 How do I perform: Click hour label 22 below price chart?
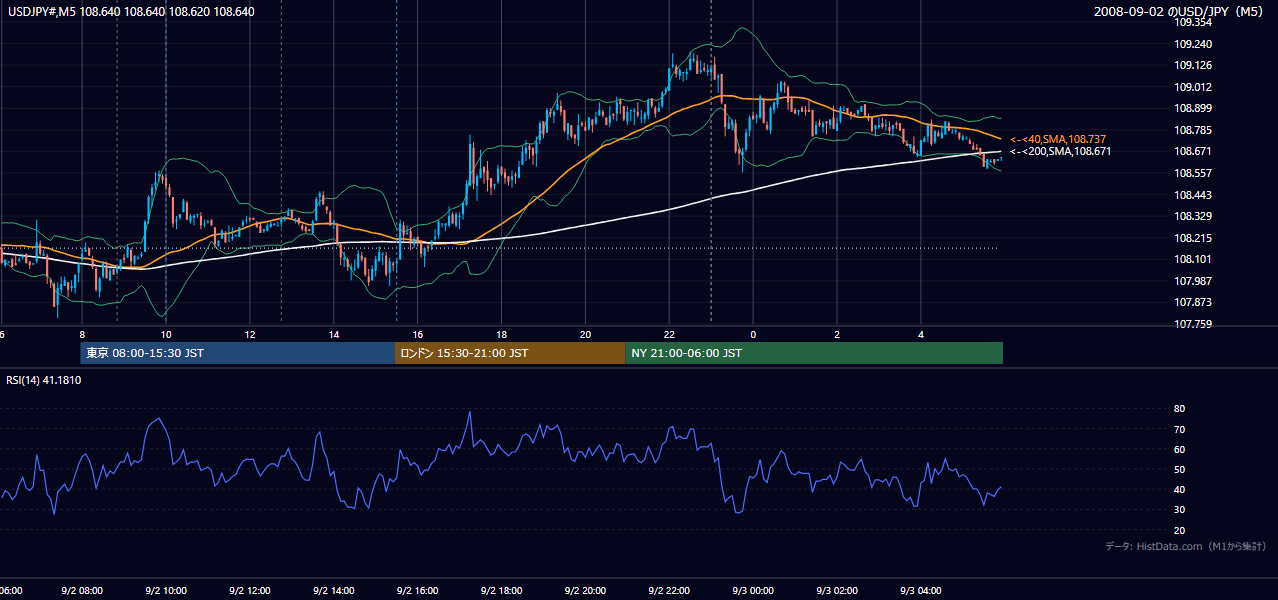pyautogui.click(x=669, y=335)
